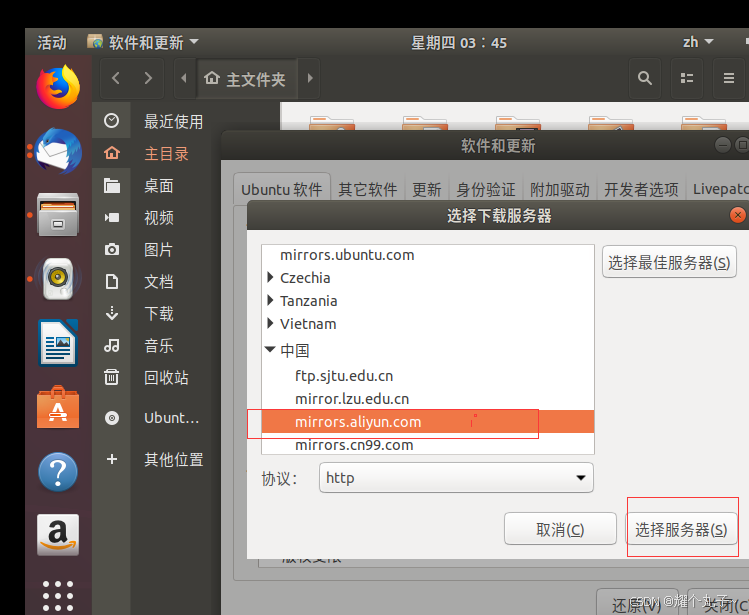
Task: Open the Files hamburger menu
Action: (x=729, y=78)
